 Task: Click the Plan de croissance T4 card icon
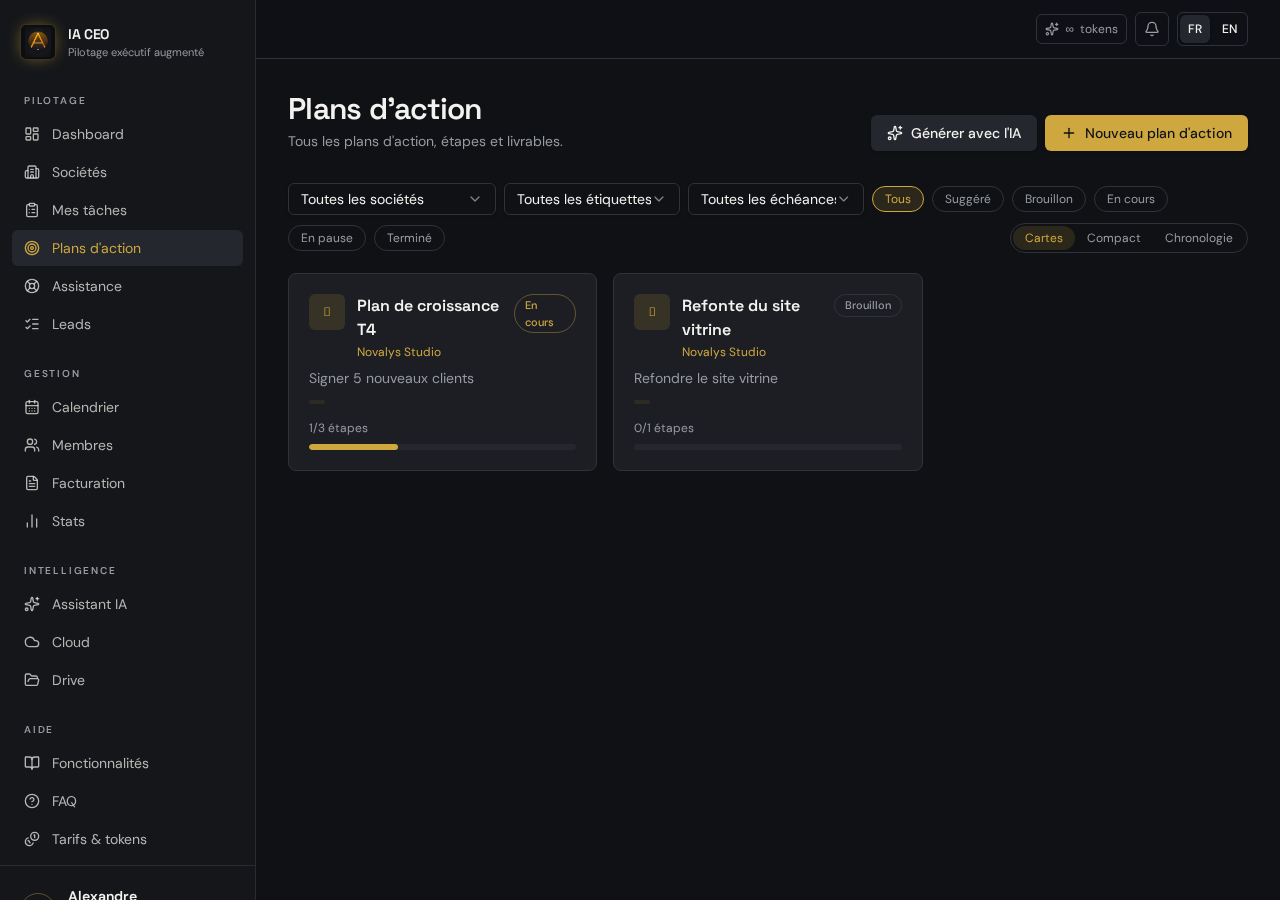pos(327,312)
